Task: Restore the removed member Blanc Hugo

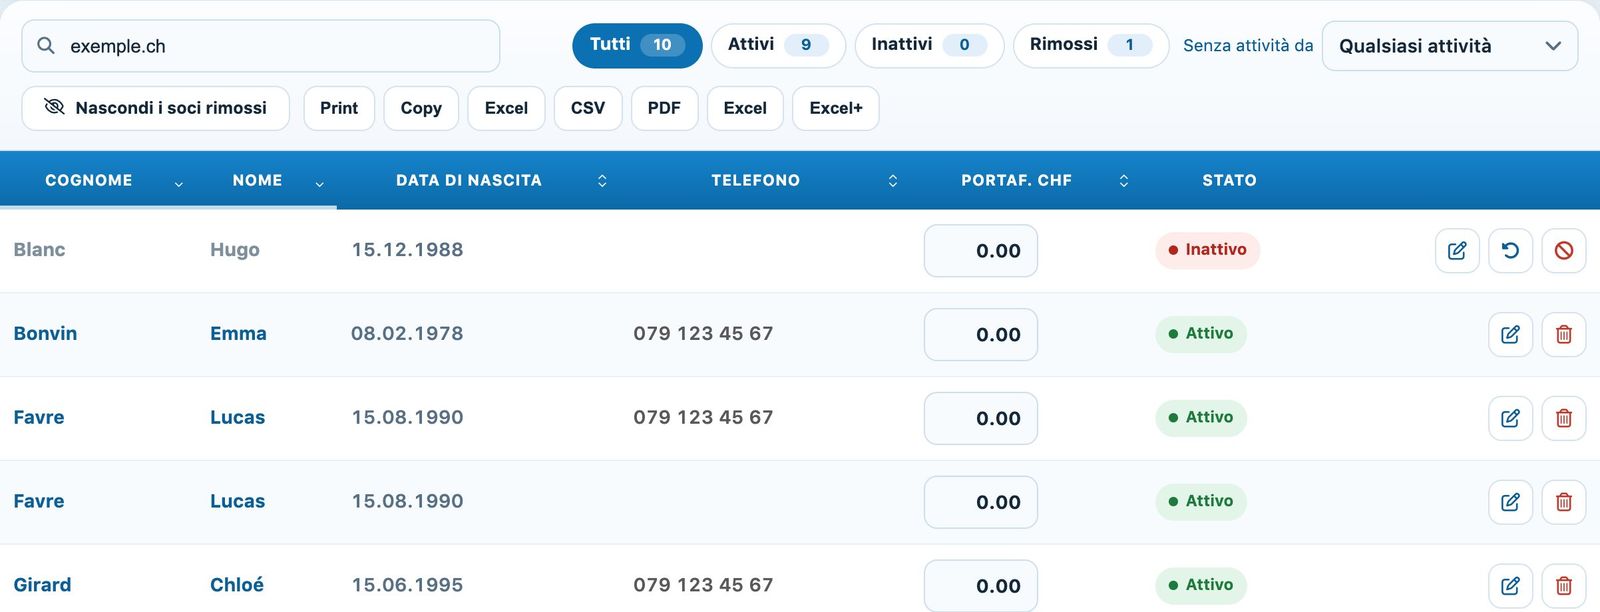Action: coord(1511,251)
